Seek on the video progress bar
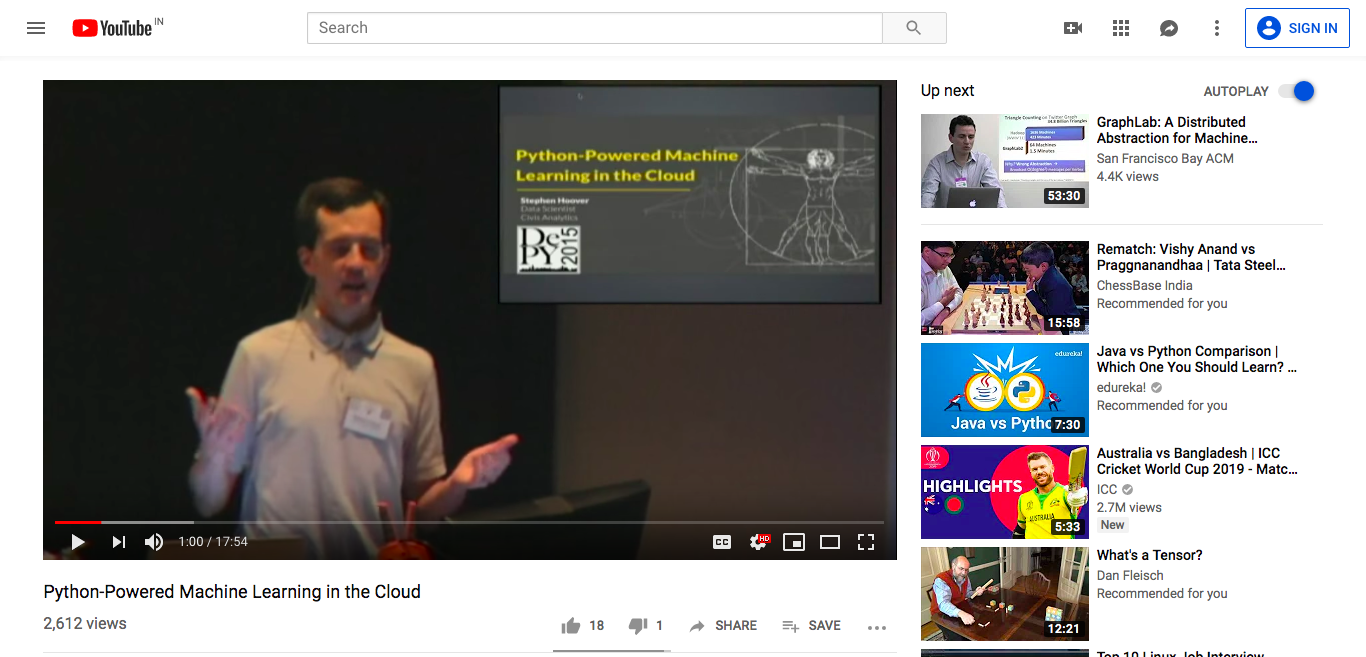The width and height of the screenshot is (1366, 657). [469, 522]
